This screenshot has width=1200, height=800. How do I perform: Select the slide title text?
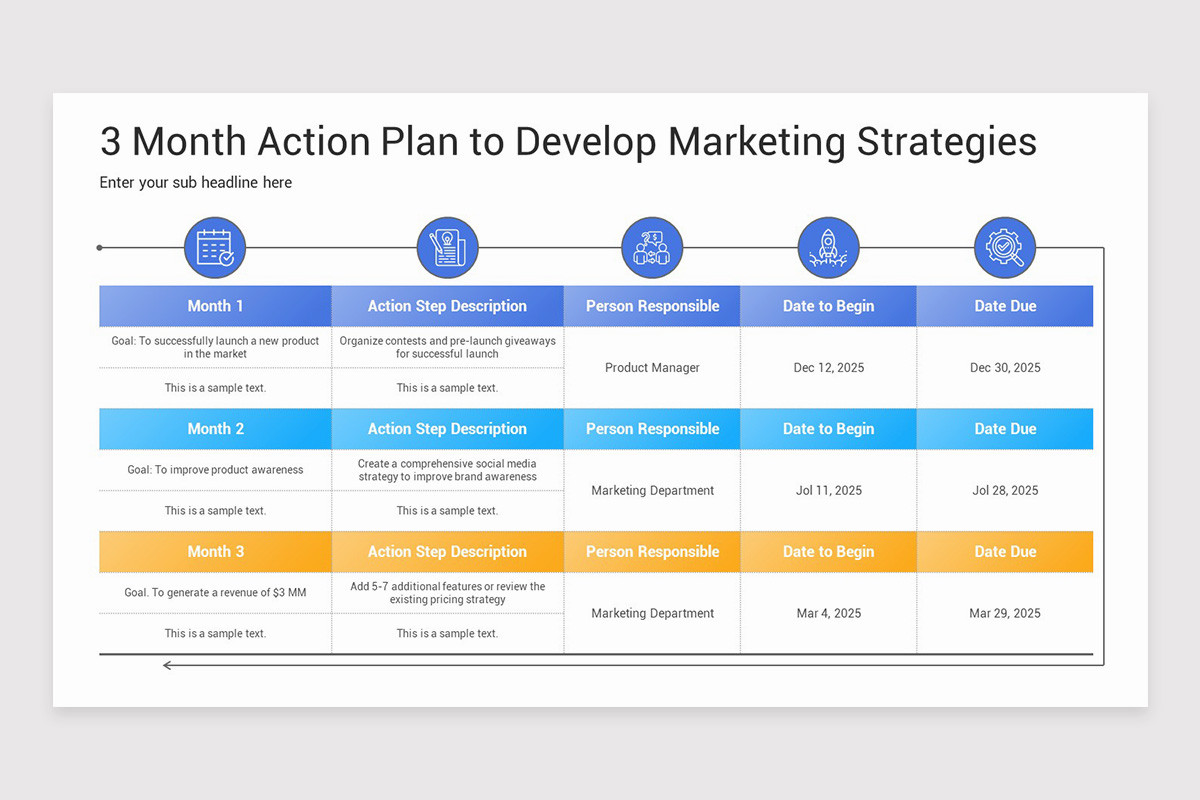(568, 141)
